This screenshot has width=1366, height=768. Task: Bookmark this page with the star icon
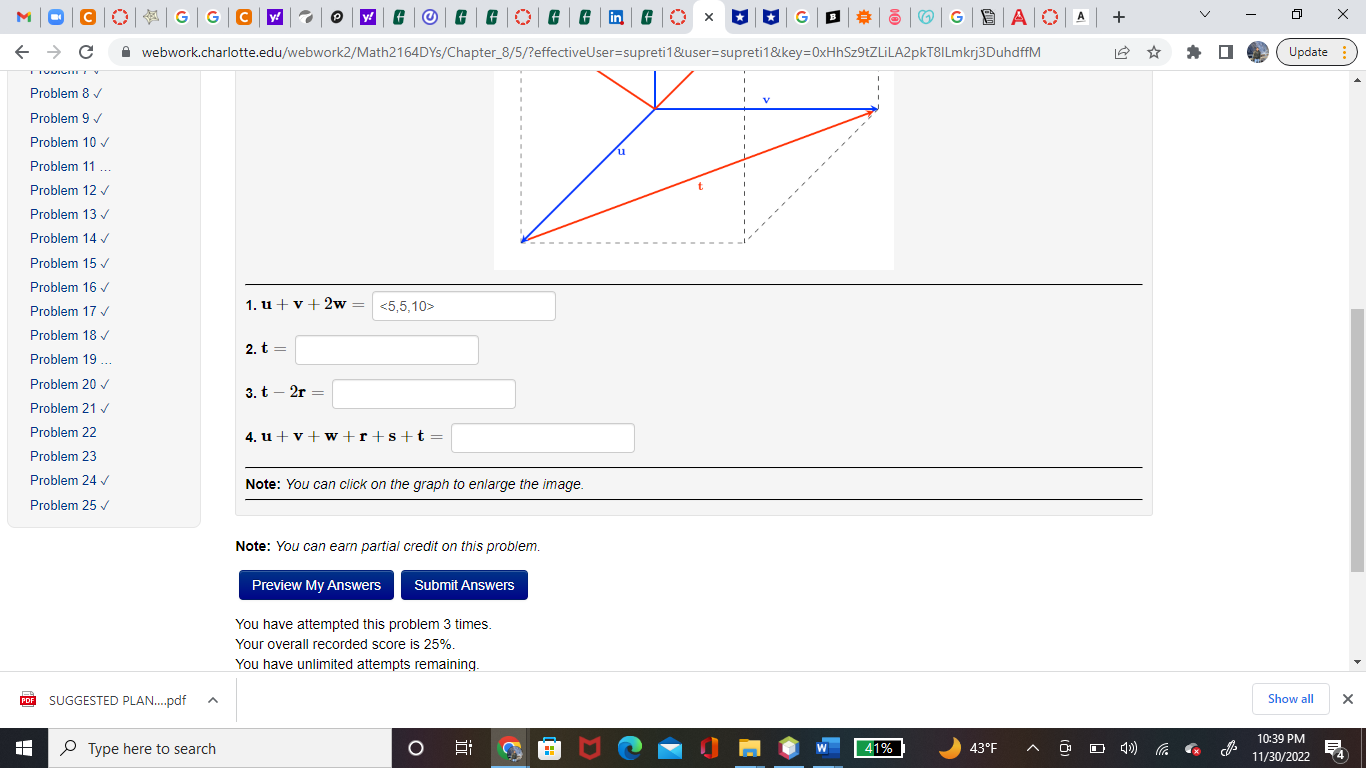click(1154, 52)
